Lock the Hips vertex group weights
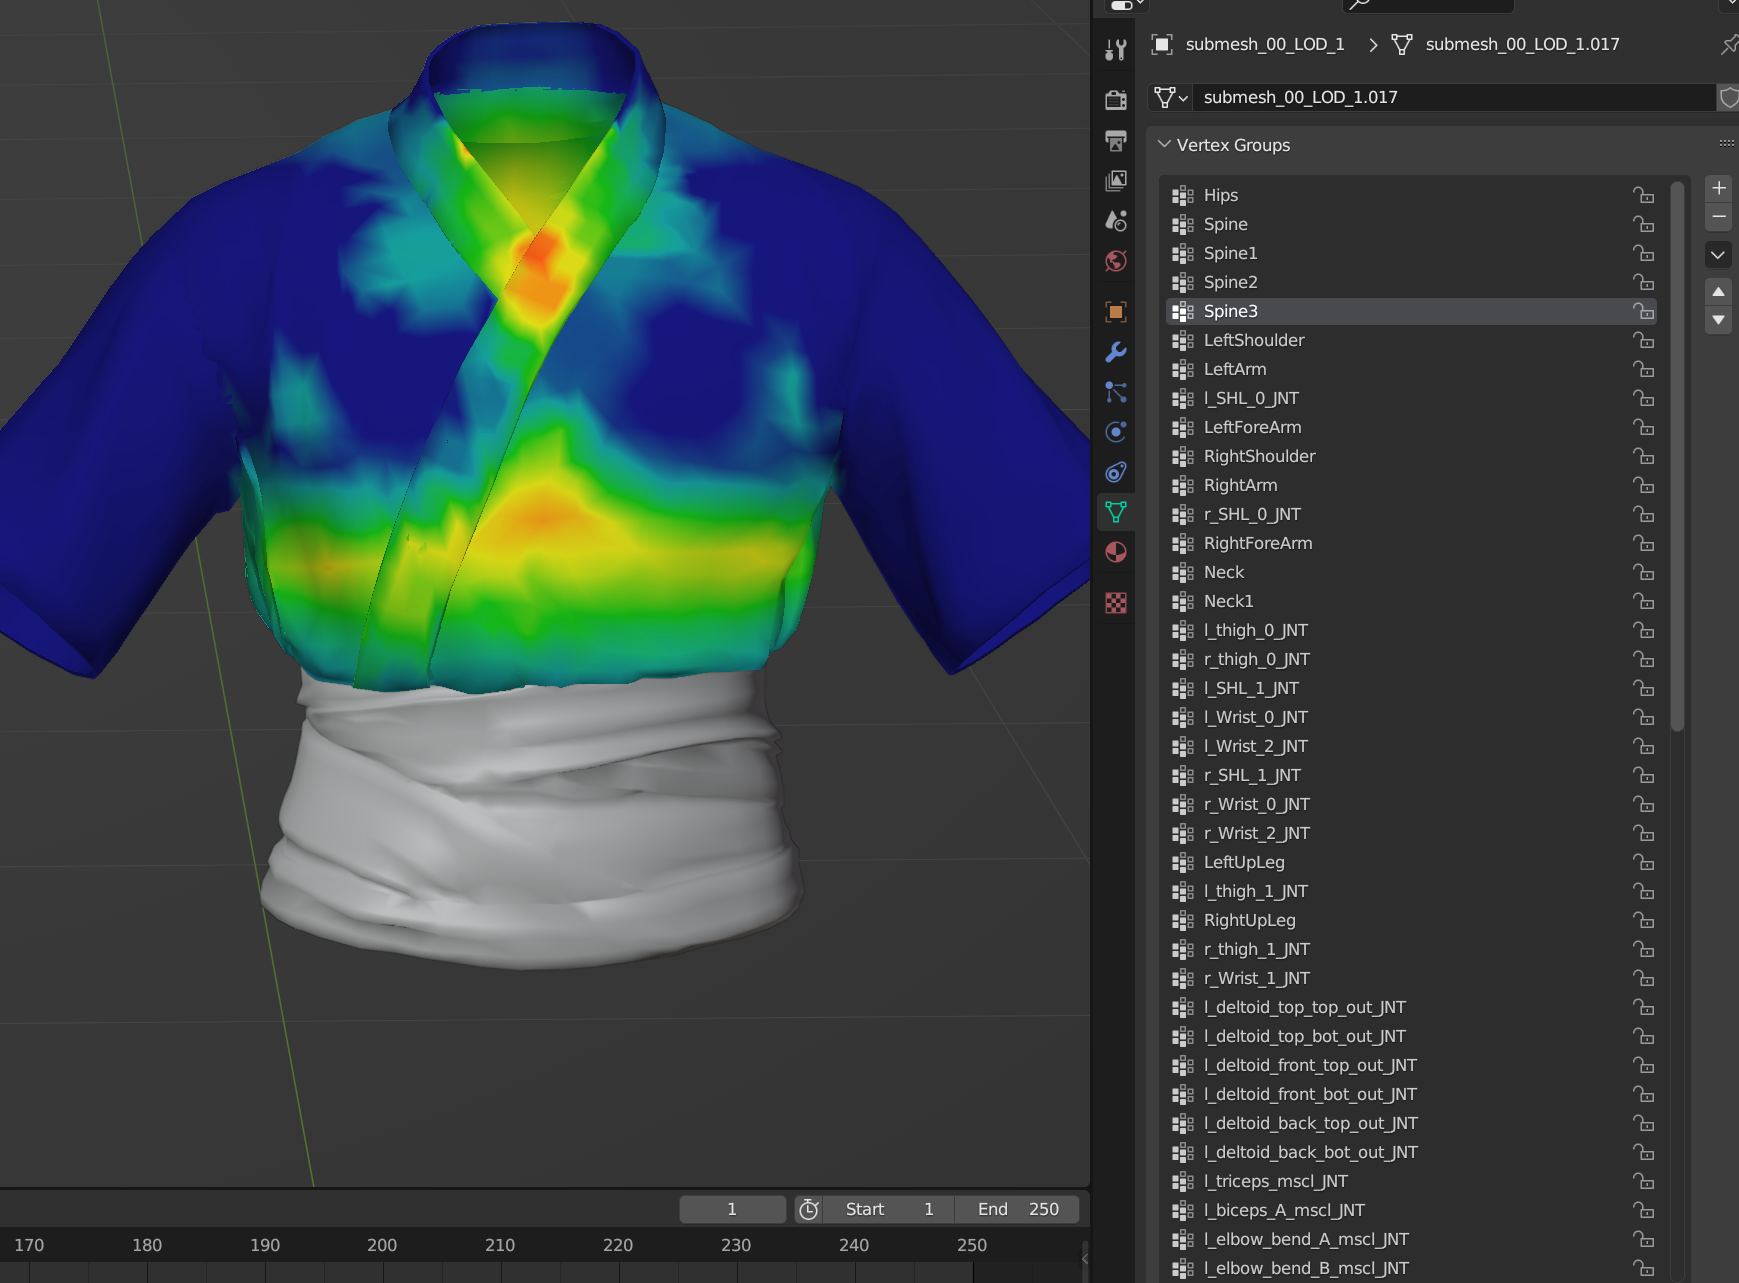Screen dimensions: 1739x1283 (1643, 195)
